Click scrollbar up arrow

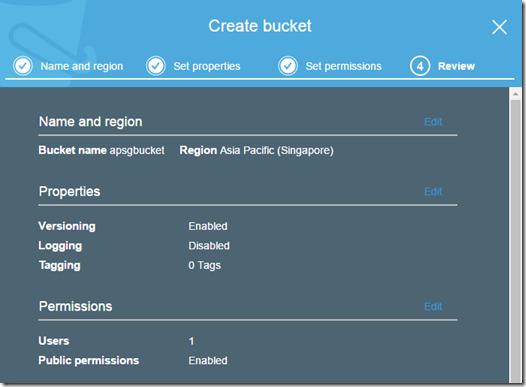click(515, 94)
